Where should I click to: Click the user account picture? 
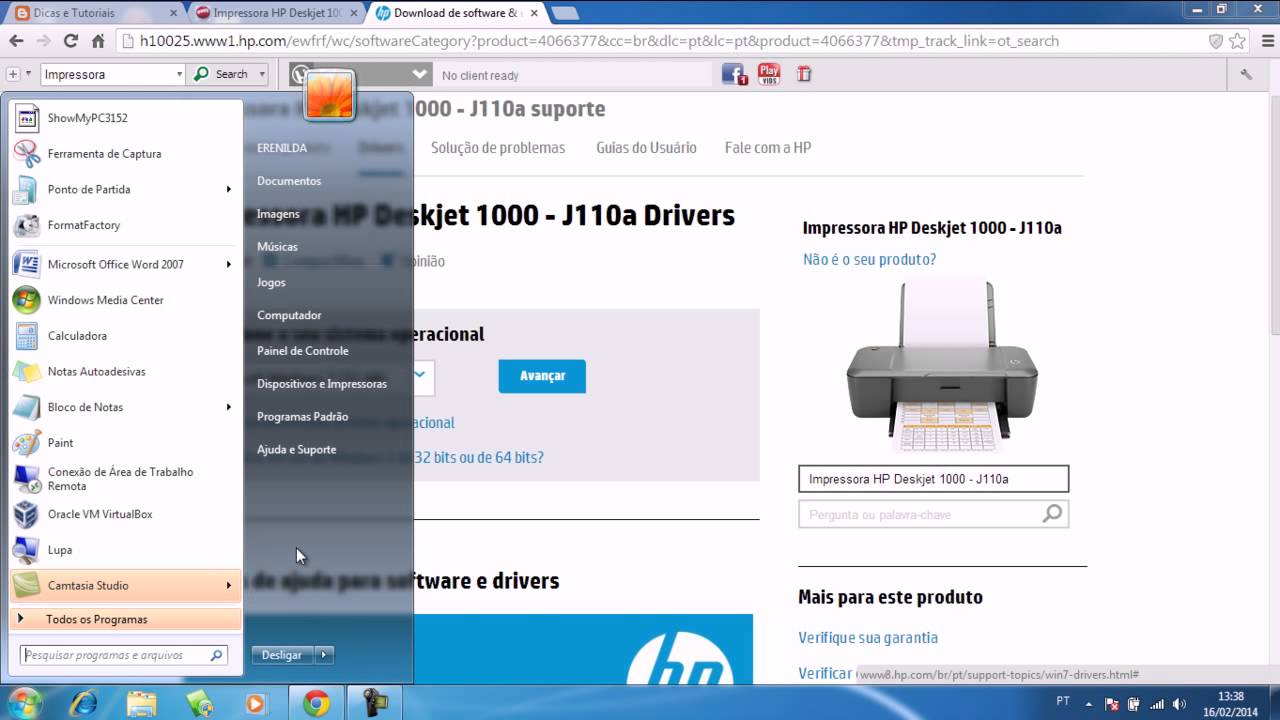(x=330, y=95)
